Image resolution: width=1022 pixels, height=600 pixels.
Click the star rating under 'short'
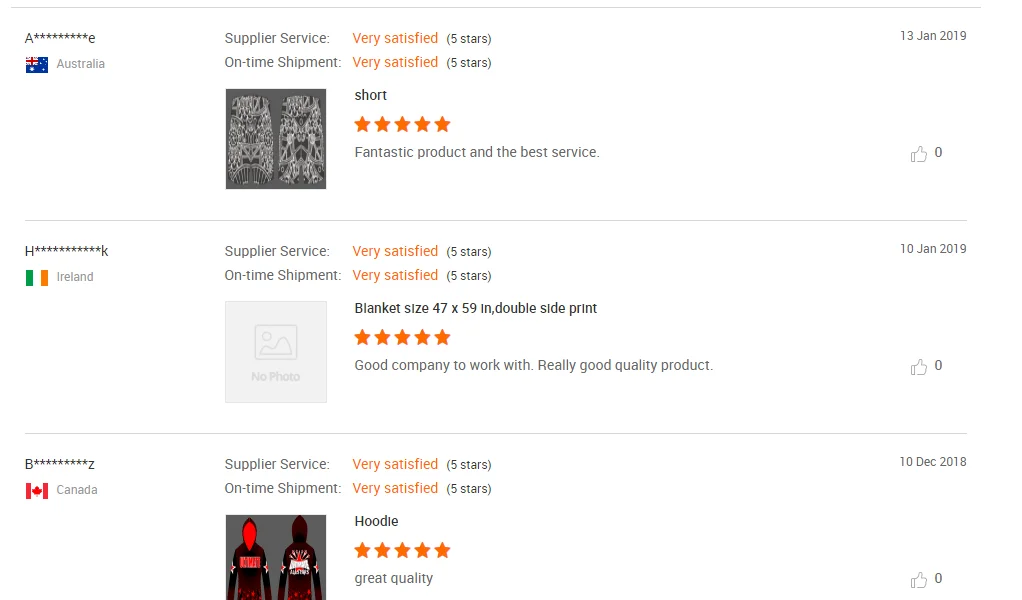tap(402, 124)
